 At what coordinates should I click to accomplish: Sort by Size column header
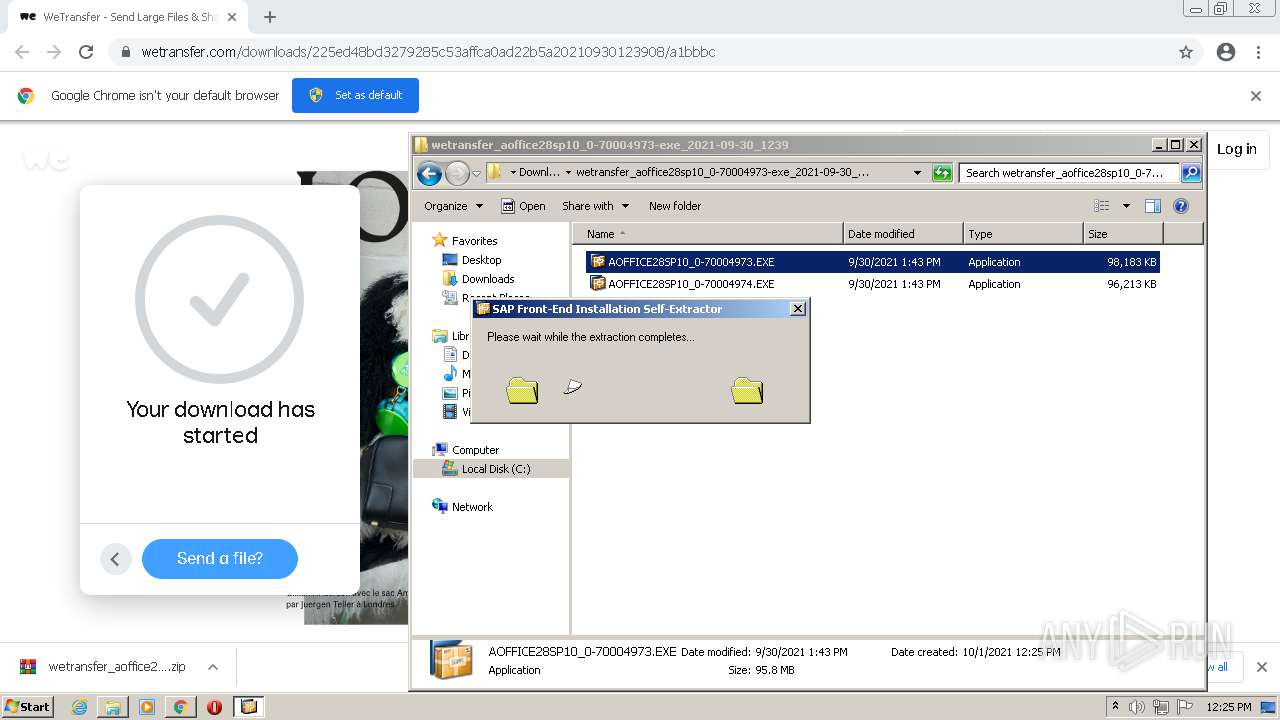[1124, 234]
